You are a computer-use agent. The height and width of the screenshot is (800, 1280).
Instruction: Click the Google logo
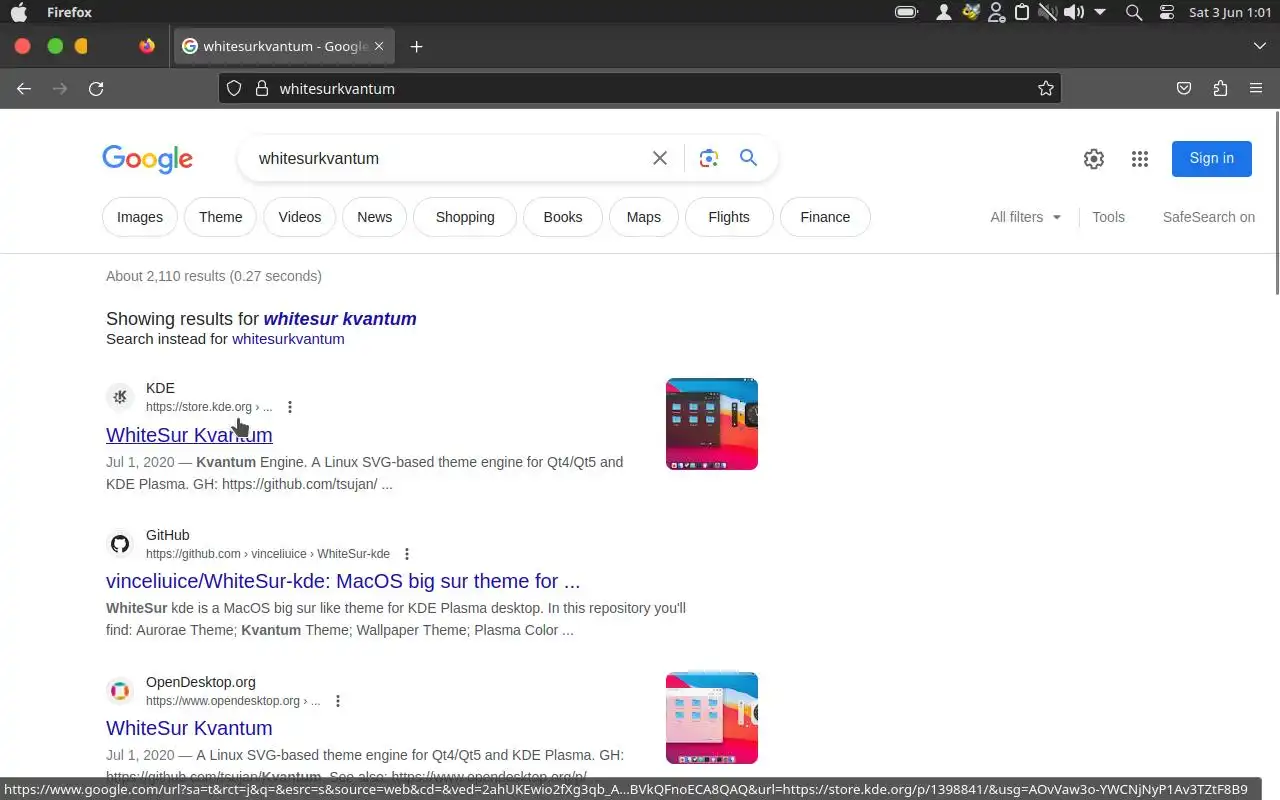(x=147, y=159)
